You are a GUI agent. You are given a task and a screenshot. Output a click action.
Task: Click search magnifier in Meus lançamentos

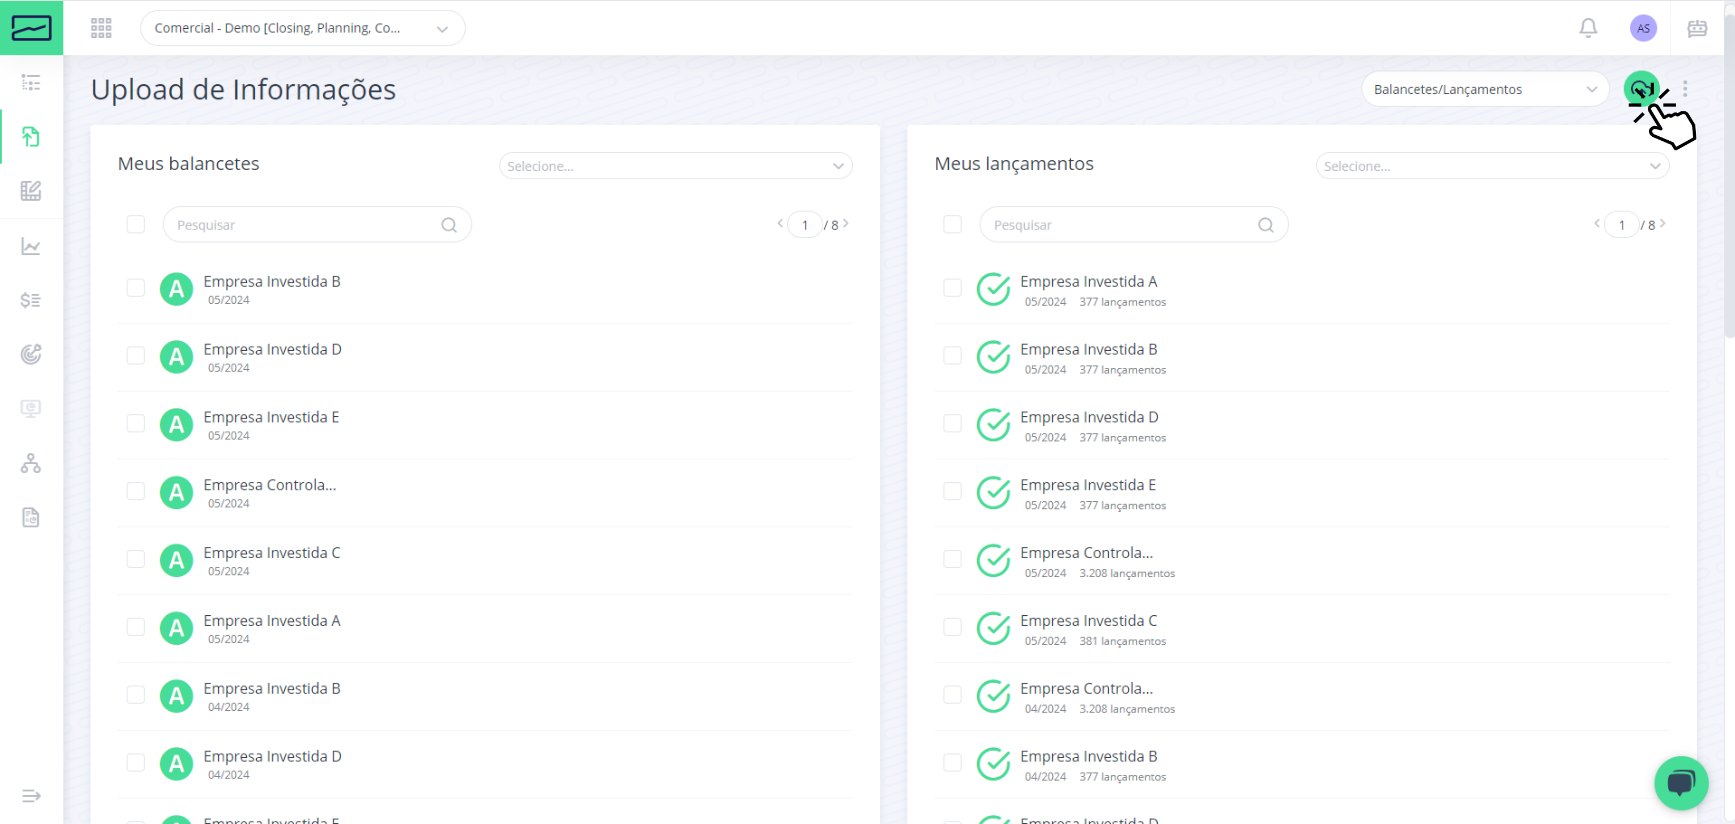(1266, 225)
